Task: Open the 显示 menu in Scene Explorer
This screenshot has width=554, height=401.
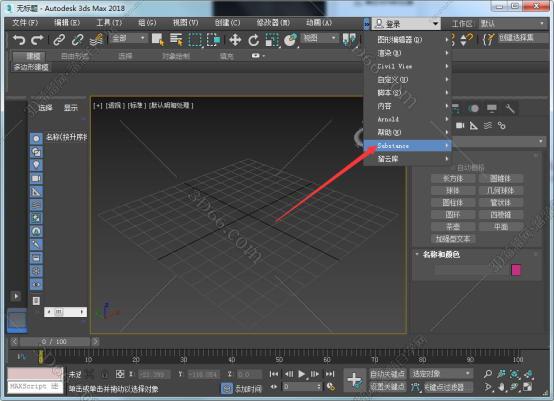Action: point(71,108)
